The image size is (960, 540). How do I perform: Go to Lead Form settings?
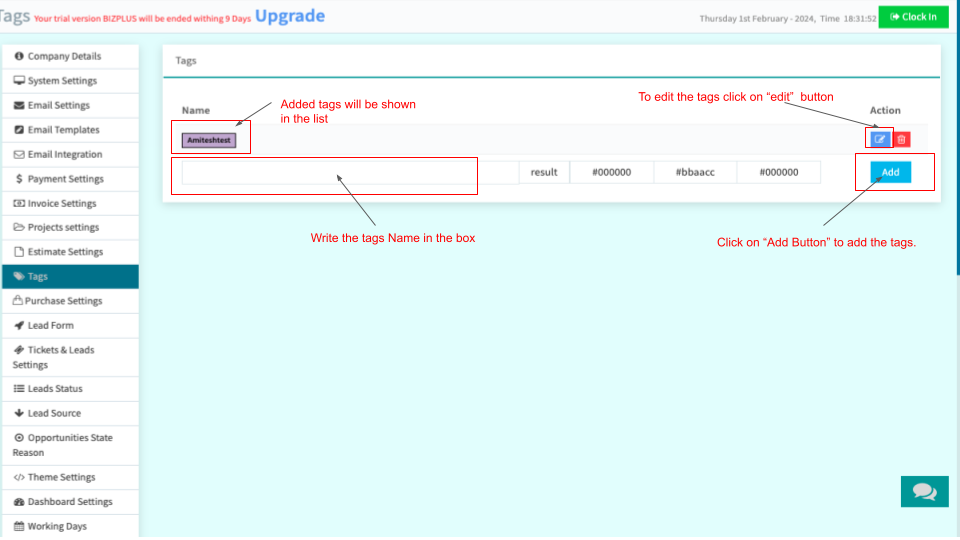click(x=50, y=326)
